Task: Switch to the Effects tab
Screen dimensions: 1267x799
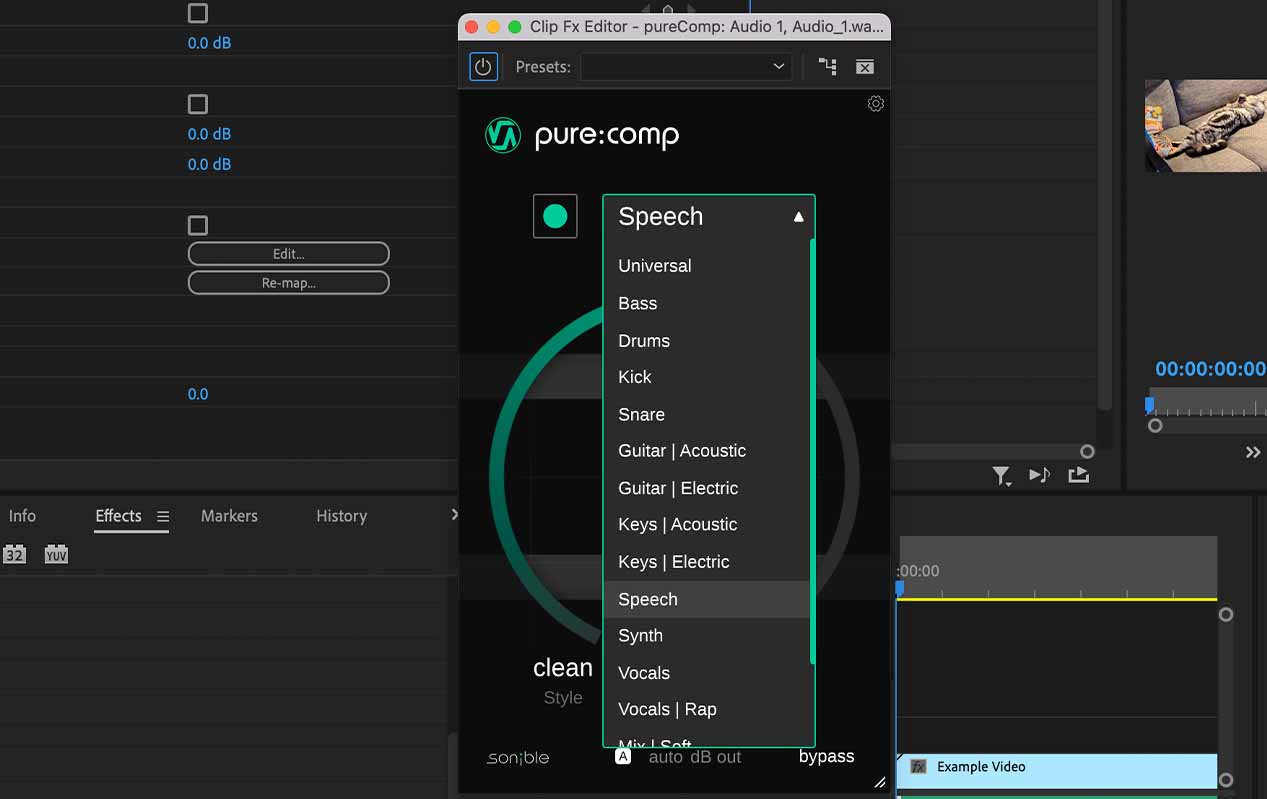Action: pos(118,516)
